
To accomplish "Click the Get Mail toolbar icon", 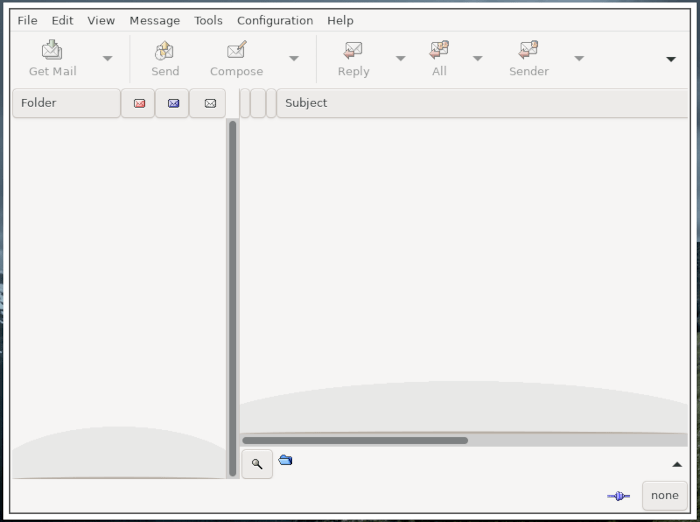I will 52,50.
